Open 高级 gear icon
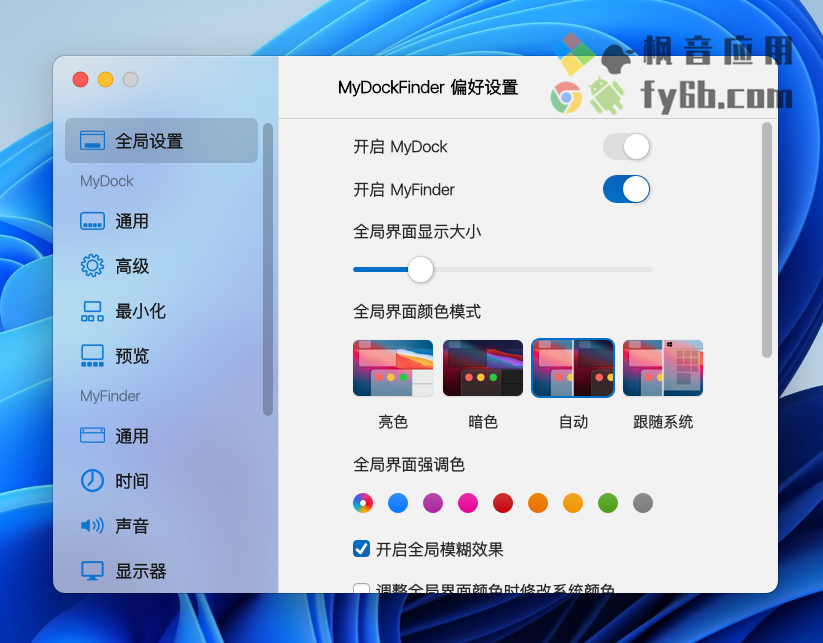823x643 pixels. pyautogui.click(x=92, y=266)
